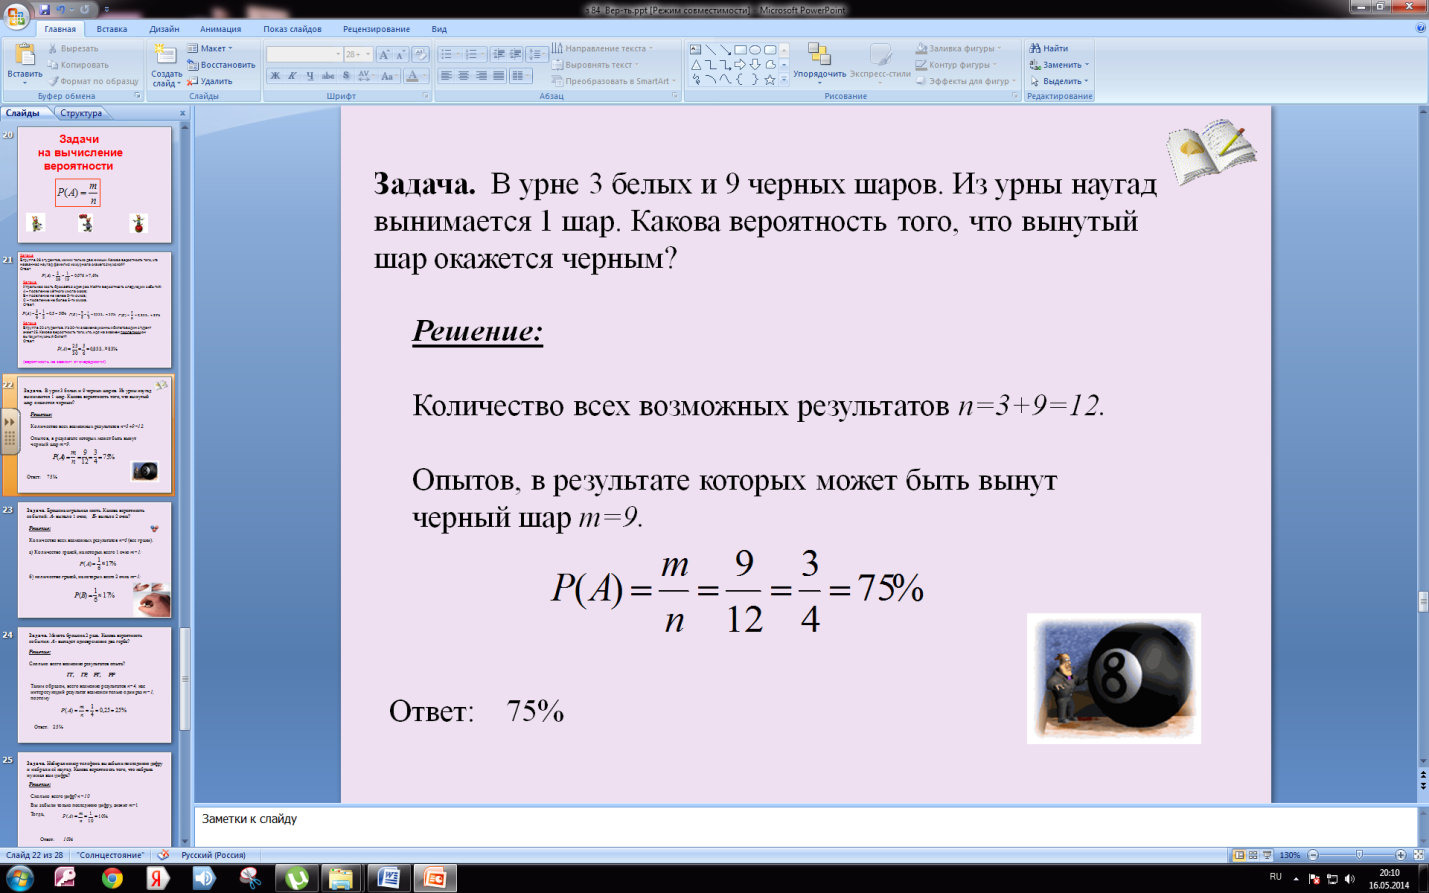Clear all text formatting
This screenshot has height=893, width=1429.
(420, 55)
